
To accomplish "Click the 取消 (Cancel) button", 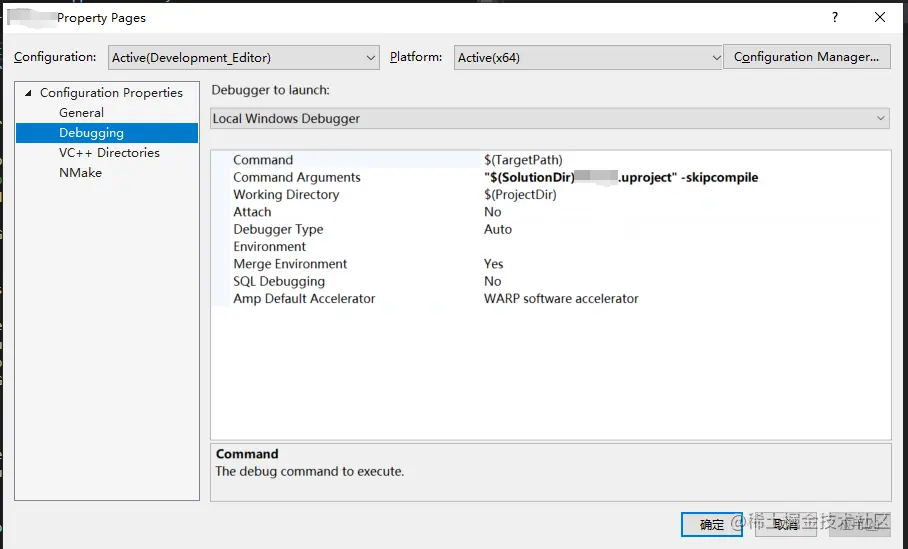I will [x=786, y=525].
